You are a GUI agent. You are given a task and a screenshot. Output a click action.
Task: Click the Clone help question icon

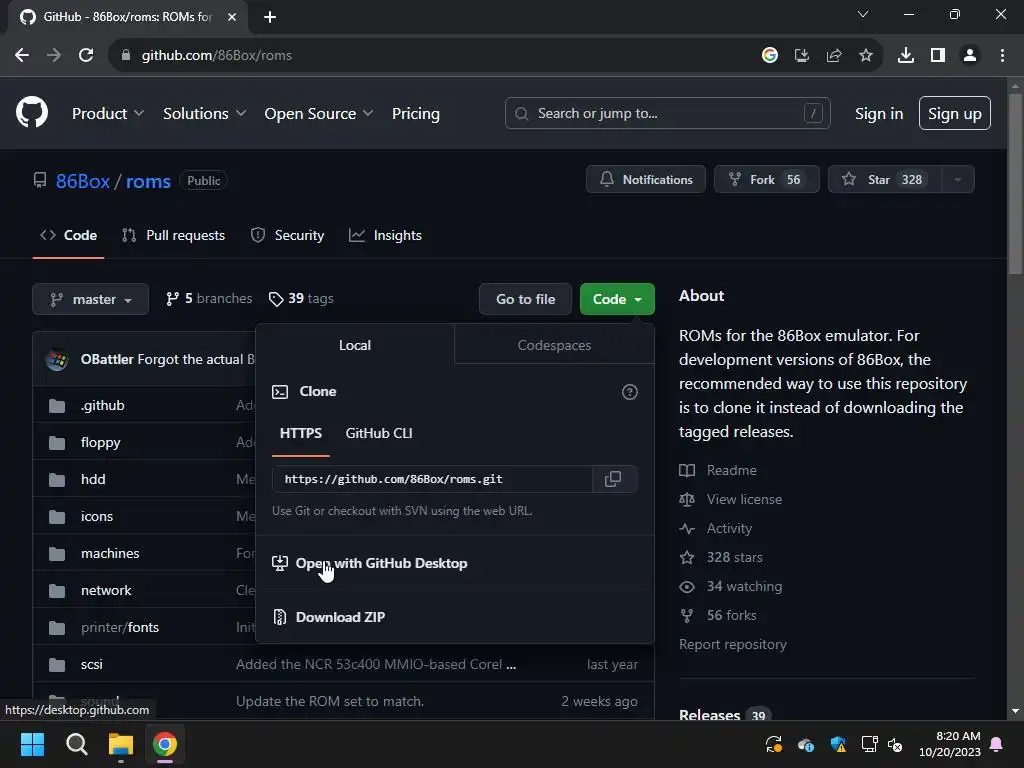(x=630, y=392)
